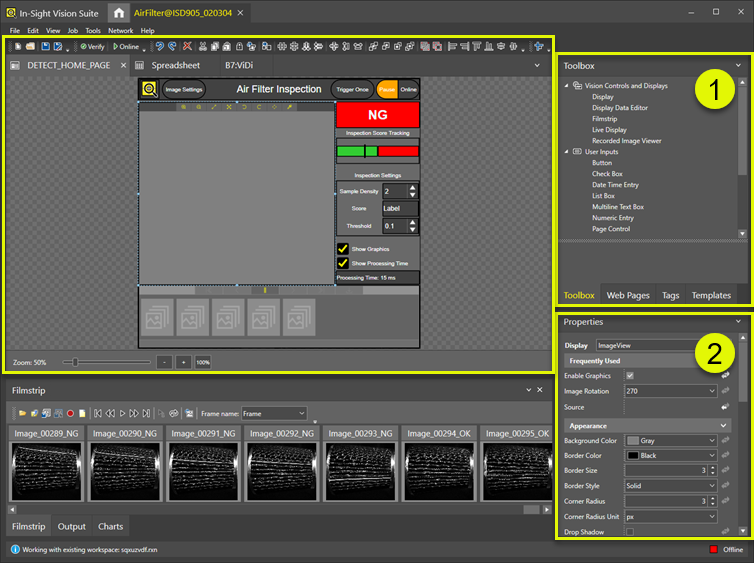The image size is (754, 563).
Task: Click the red Delete X toolbar icon
Action: point(188,47)
